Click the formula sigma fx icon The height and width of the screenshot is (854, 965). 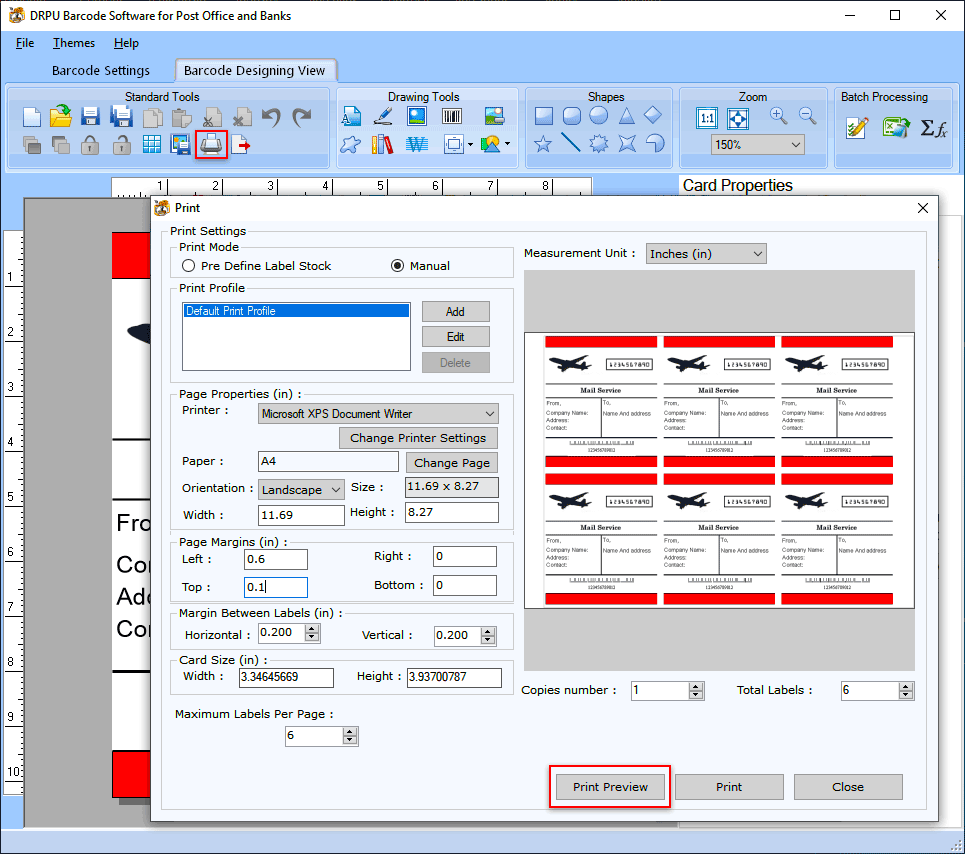(x=933, y=128)
